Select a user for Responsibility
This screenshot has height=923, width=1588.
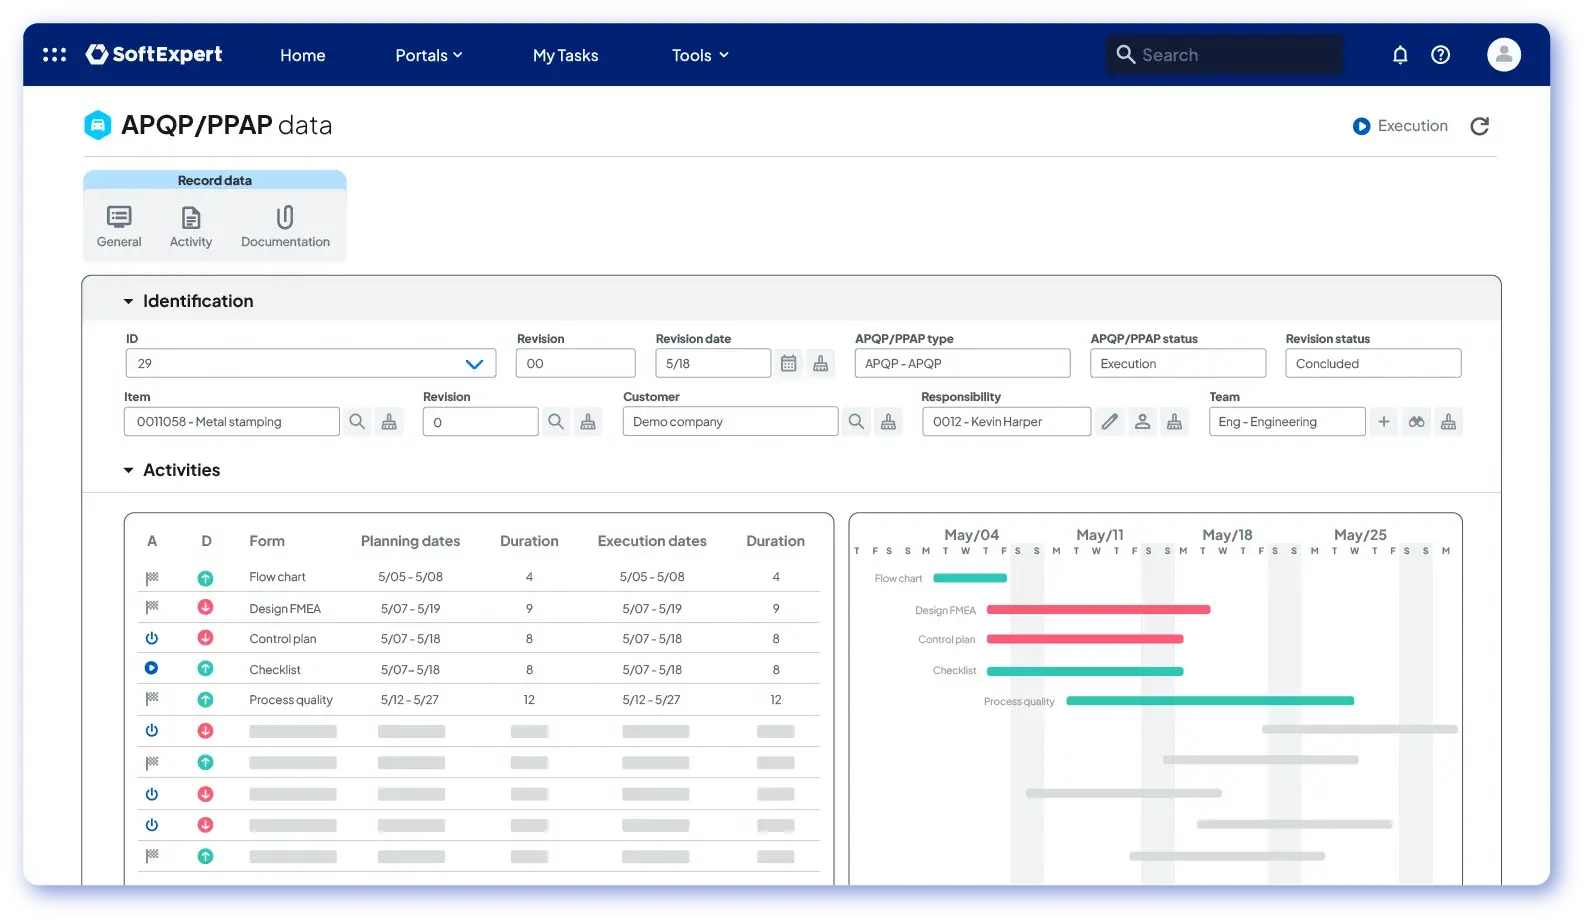1142,422
